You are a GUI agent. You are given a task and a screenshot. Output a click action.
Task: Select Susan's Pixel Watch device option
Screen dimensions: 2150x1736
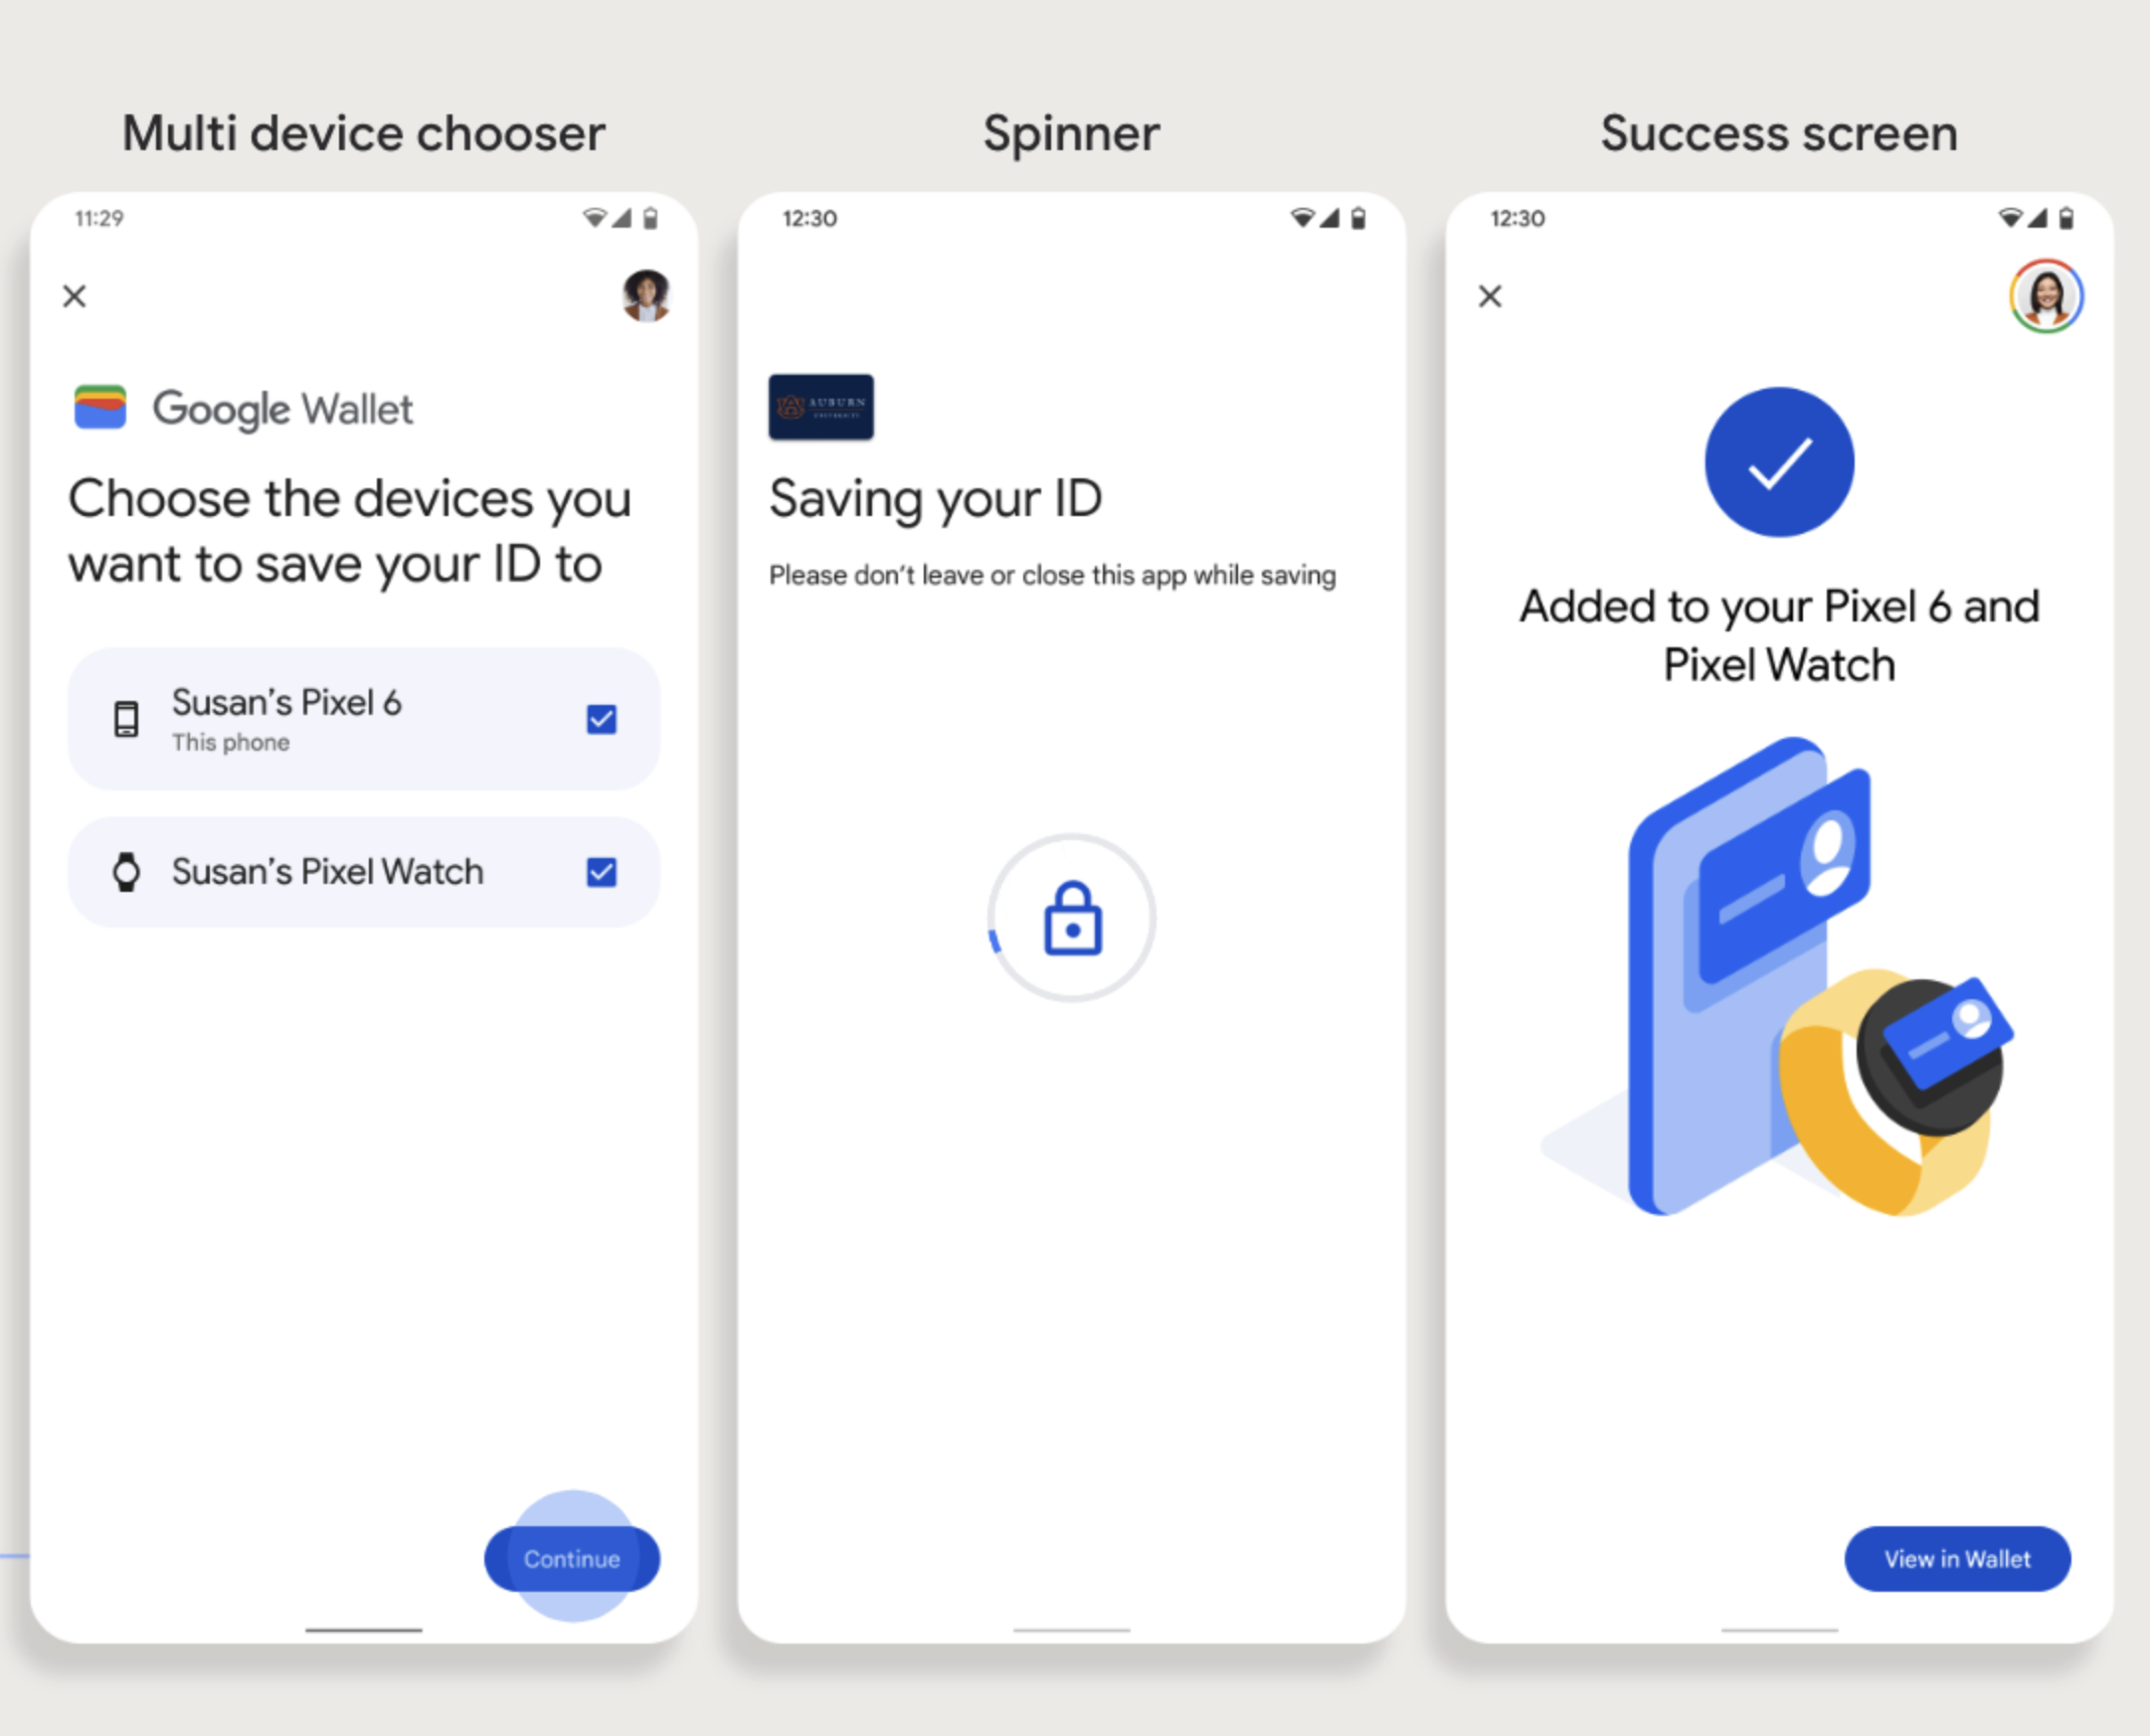pos(372,870)
